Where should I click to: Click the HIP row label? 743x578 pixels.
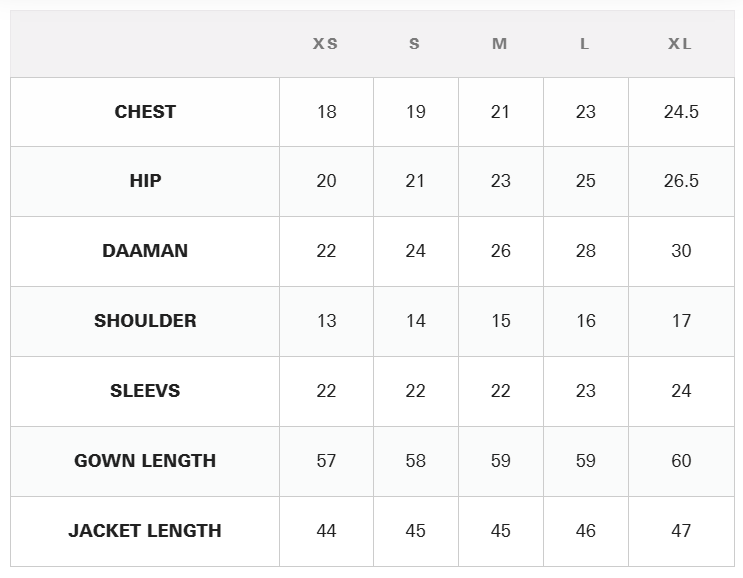pyautogui.click(x=145, y=181)
